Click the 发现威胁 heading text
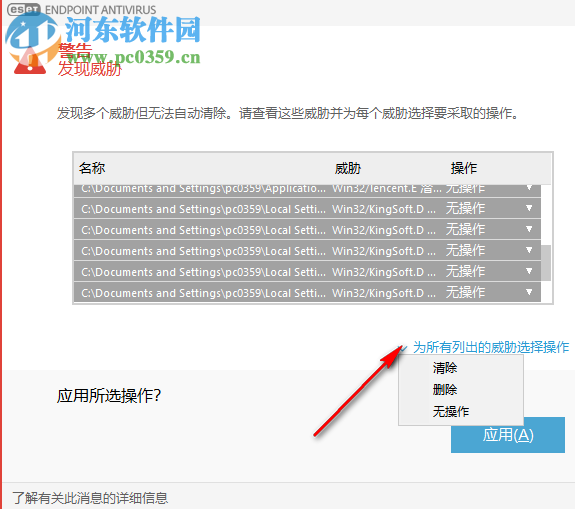Viewport: 575px width, 509px height. 89,69
